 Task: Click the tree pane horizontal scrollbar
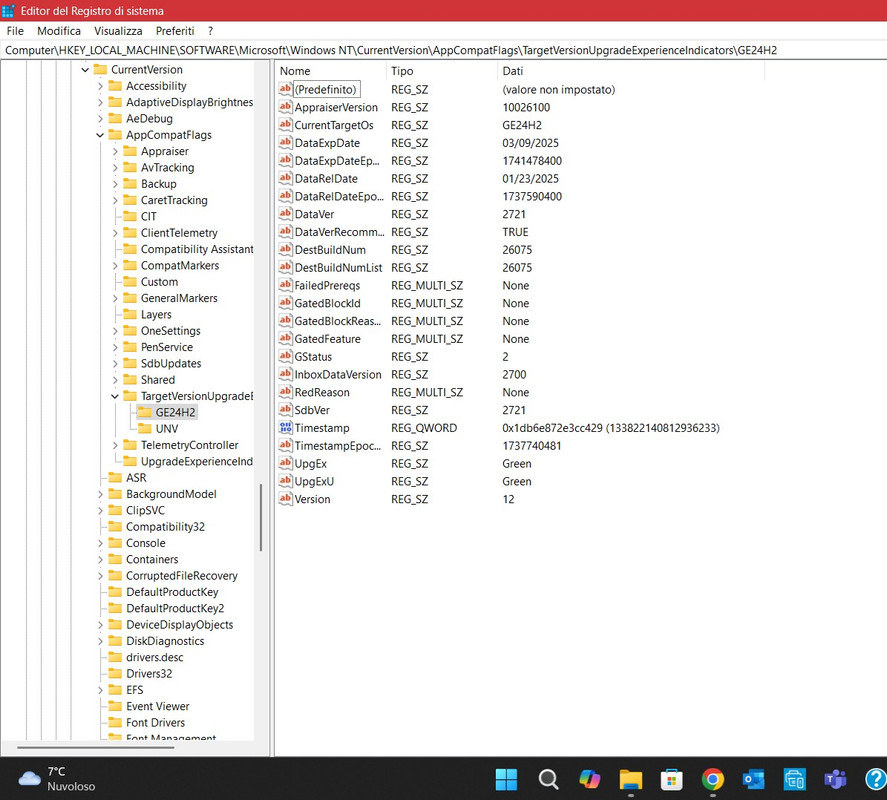(x=96, y=747)
